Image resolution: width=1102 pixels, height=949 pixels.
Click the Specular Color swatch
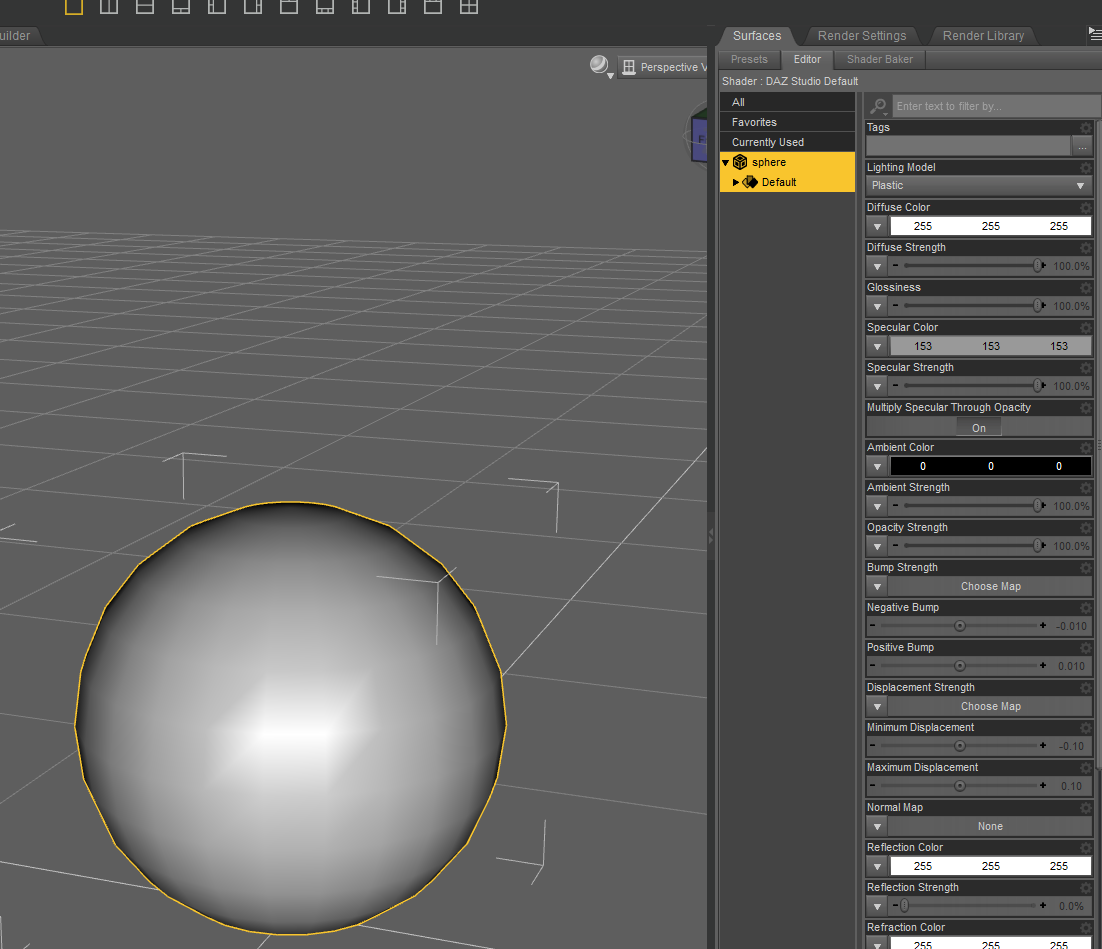click(990, 346)
